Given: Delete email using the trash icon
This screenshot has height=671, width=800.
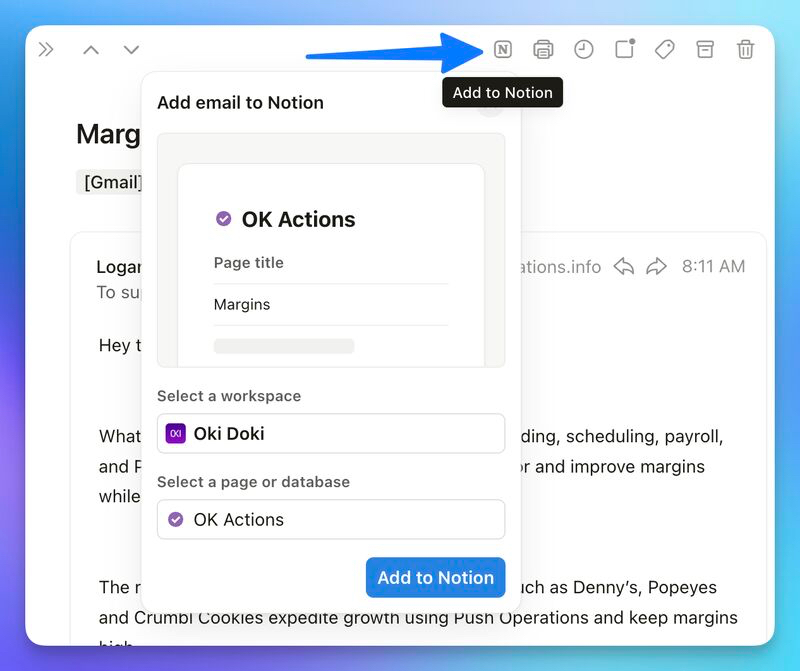Looking at the screenshot, I should coord(745,49).
